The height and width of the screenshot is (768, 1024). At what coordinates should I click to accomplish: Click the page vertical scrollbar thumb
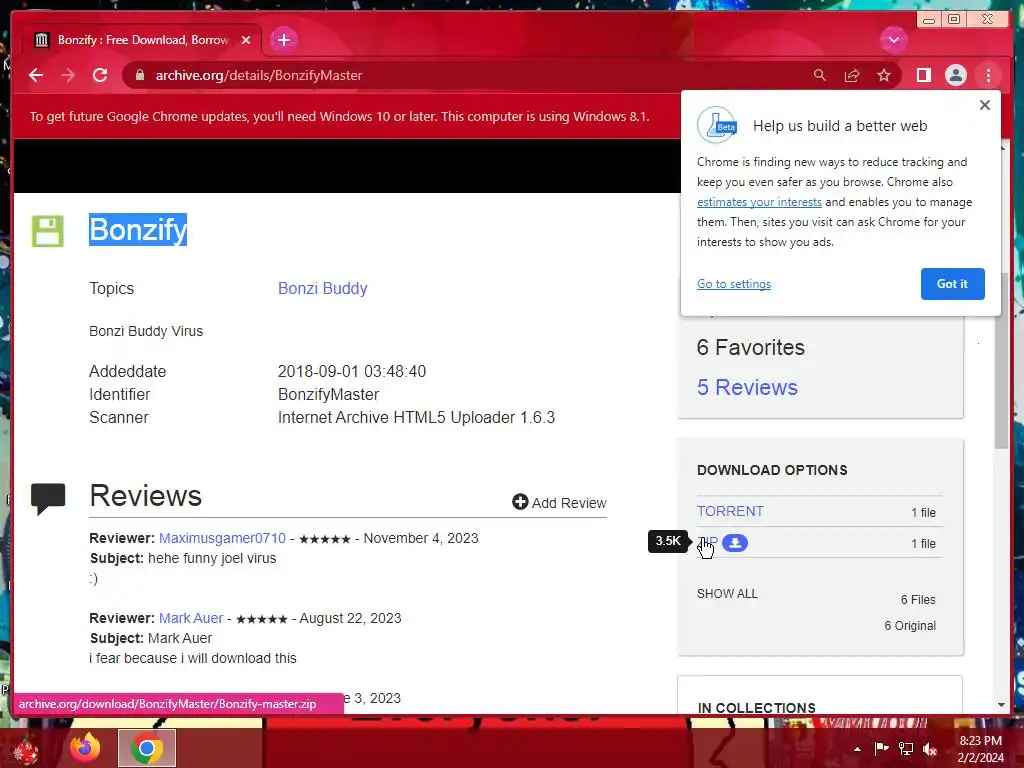(1001, 362)
